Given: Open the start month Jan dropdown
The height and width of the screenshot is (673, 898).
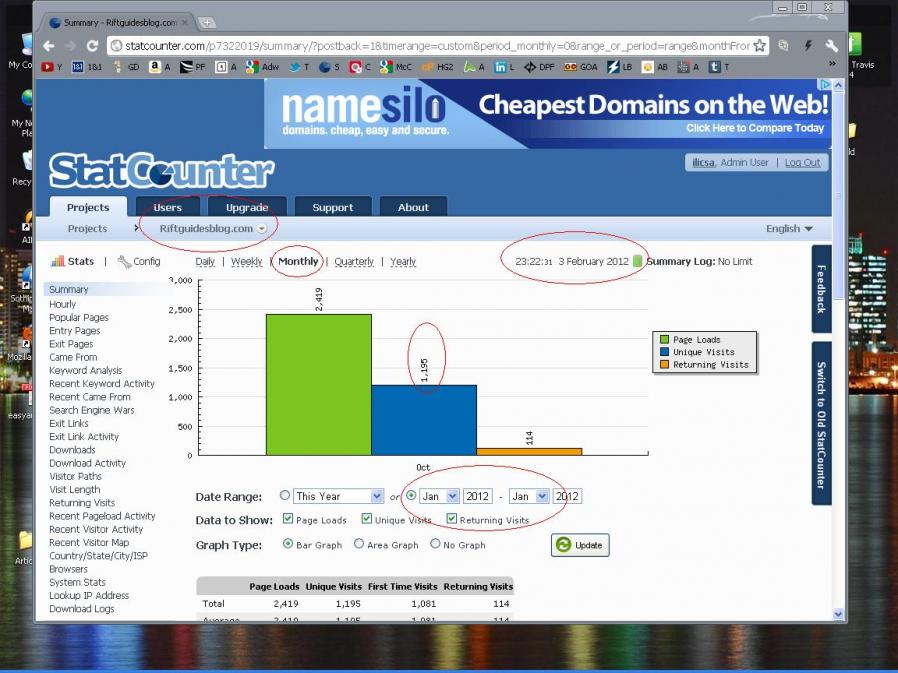Looking at the screenshot, I should pos(439,496).
